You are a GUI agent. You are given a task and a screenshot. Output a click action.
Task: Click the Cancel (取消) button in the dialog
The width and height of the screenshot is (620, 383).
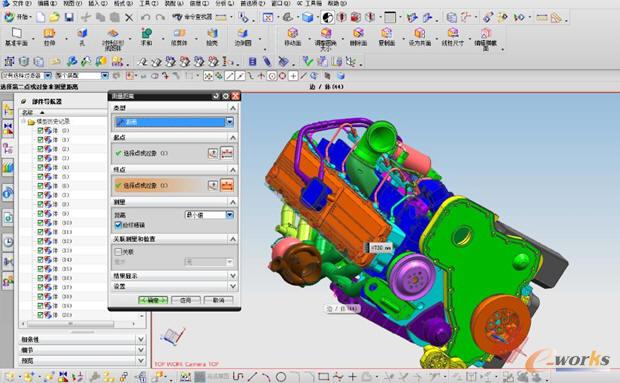pyautogui.click(x=218, y=300)
